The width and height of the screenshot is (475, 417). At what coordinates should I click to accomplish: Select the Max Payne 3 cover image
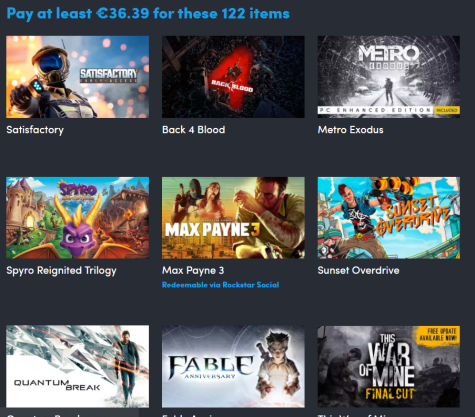[x=233, y=218]
